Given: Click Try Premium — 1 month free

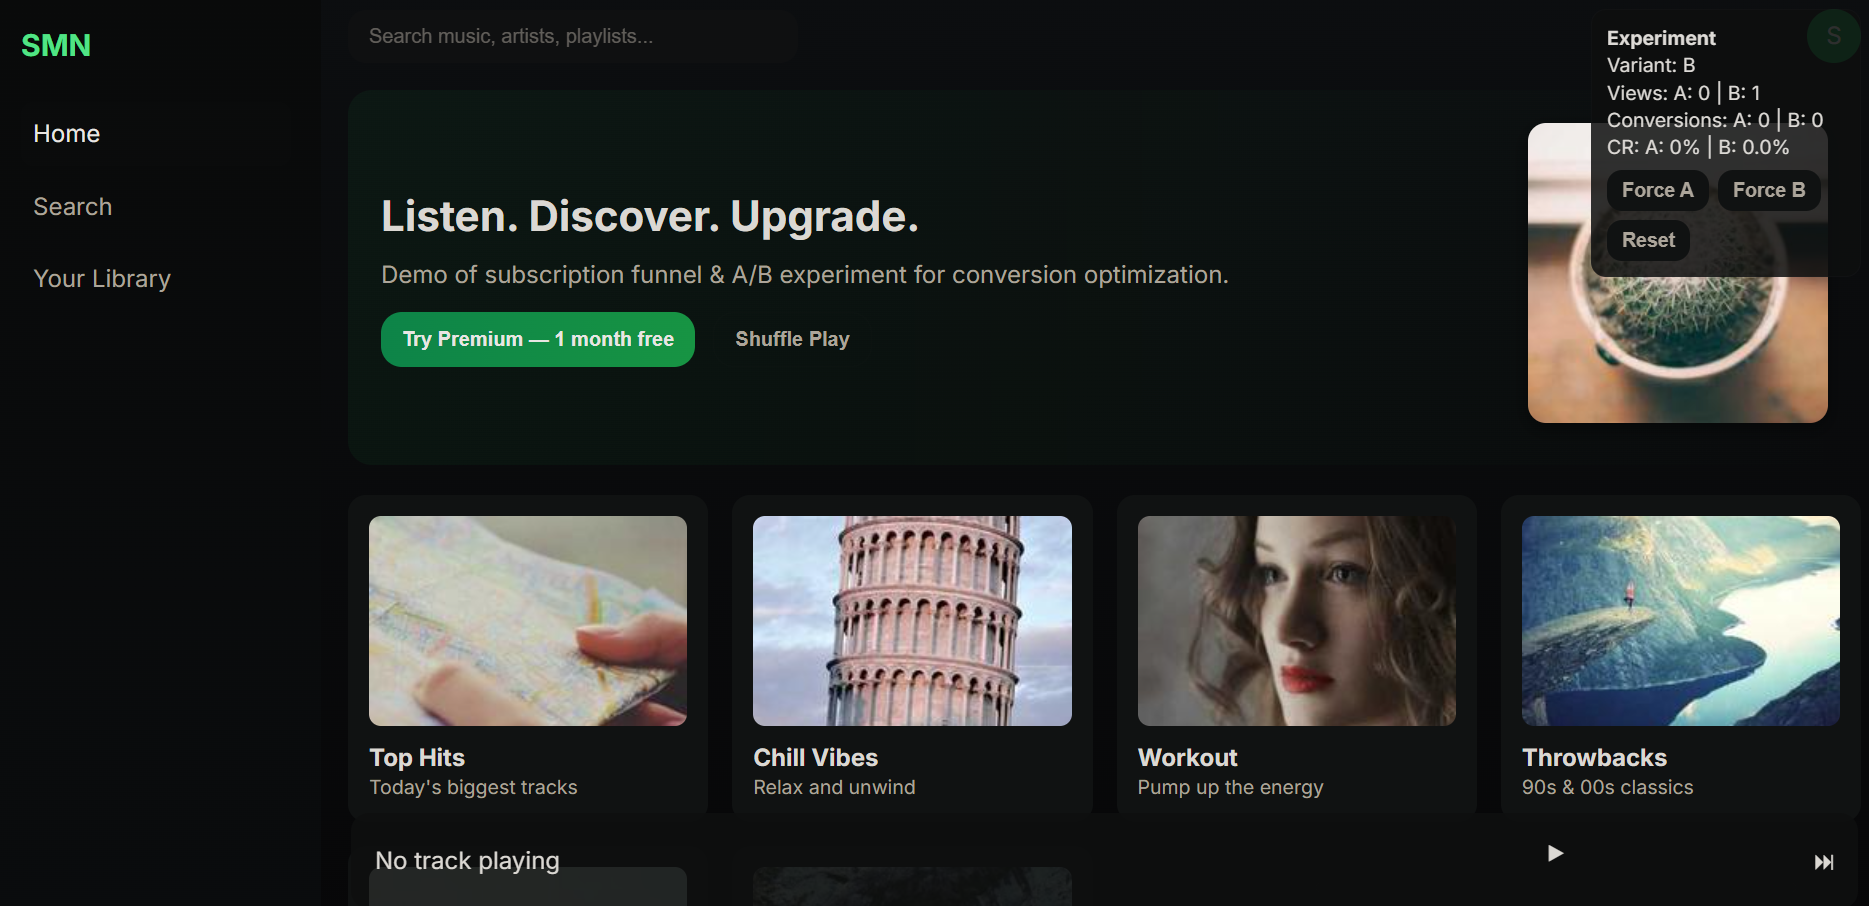Looking at the screenshot, I should [x=537, y=339].
